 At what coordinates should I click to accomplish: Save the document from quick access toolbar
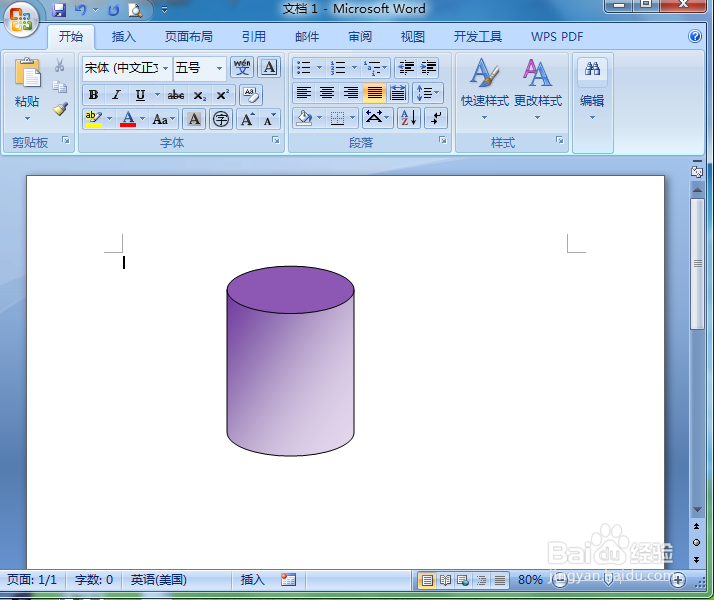coord(59,10)
